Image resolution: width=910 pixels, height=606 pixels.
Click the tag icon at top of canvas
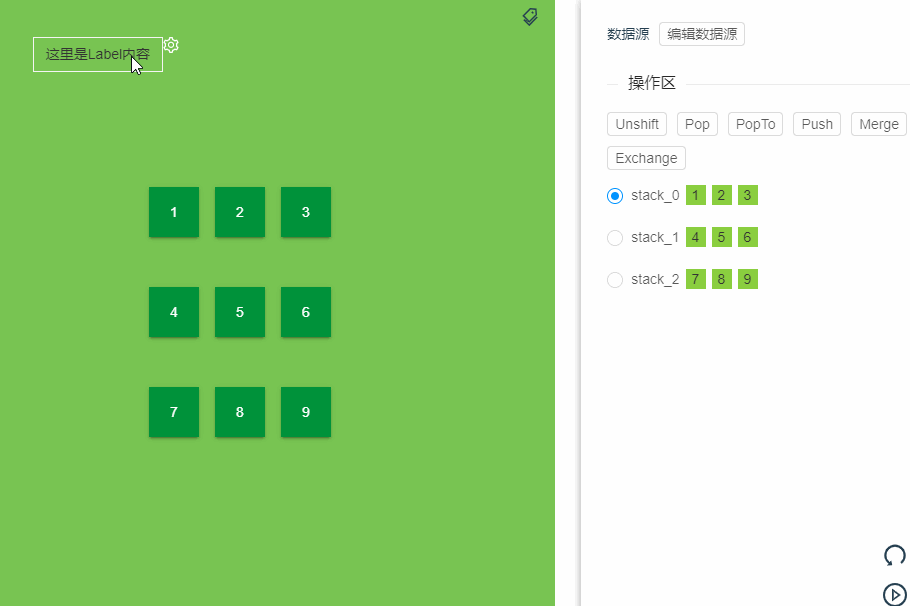(x=530, y=16)
